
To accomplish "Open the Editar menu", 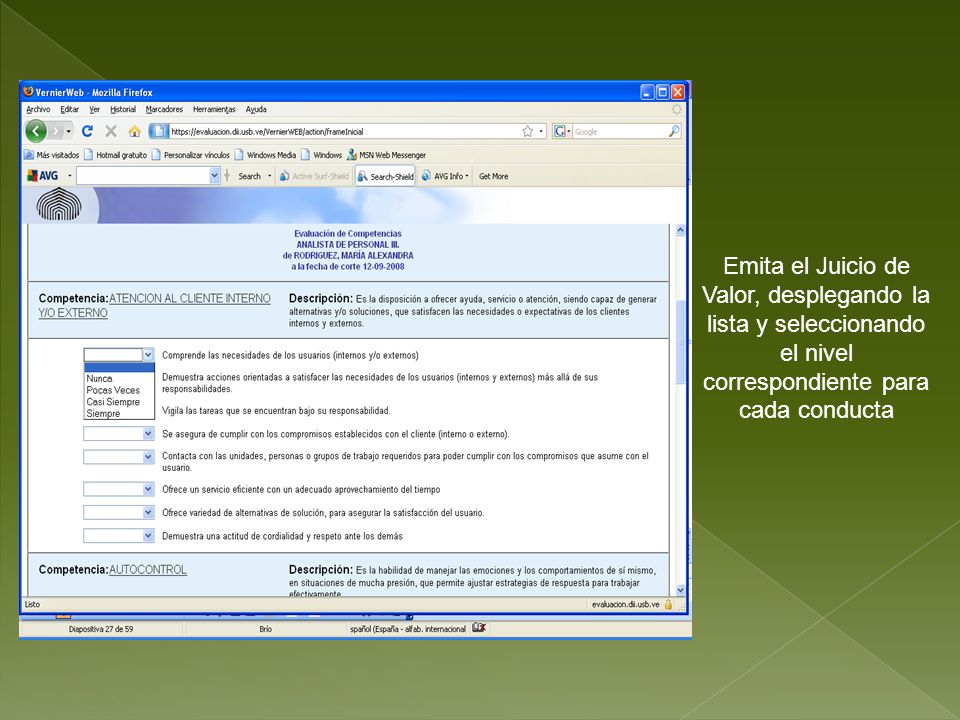I will point(69,109).
